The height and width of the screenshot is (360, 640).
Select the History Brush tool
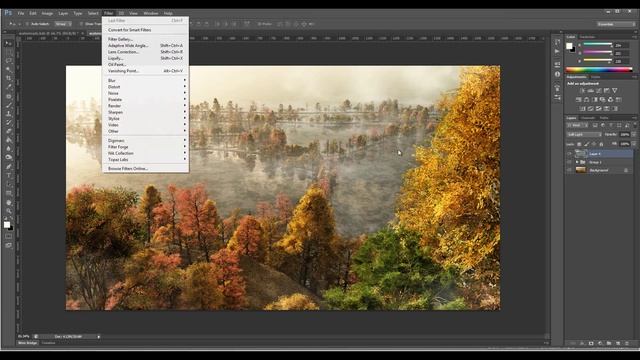click(9, 122)
